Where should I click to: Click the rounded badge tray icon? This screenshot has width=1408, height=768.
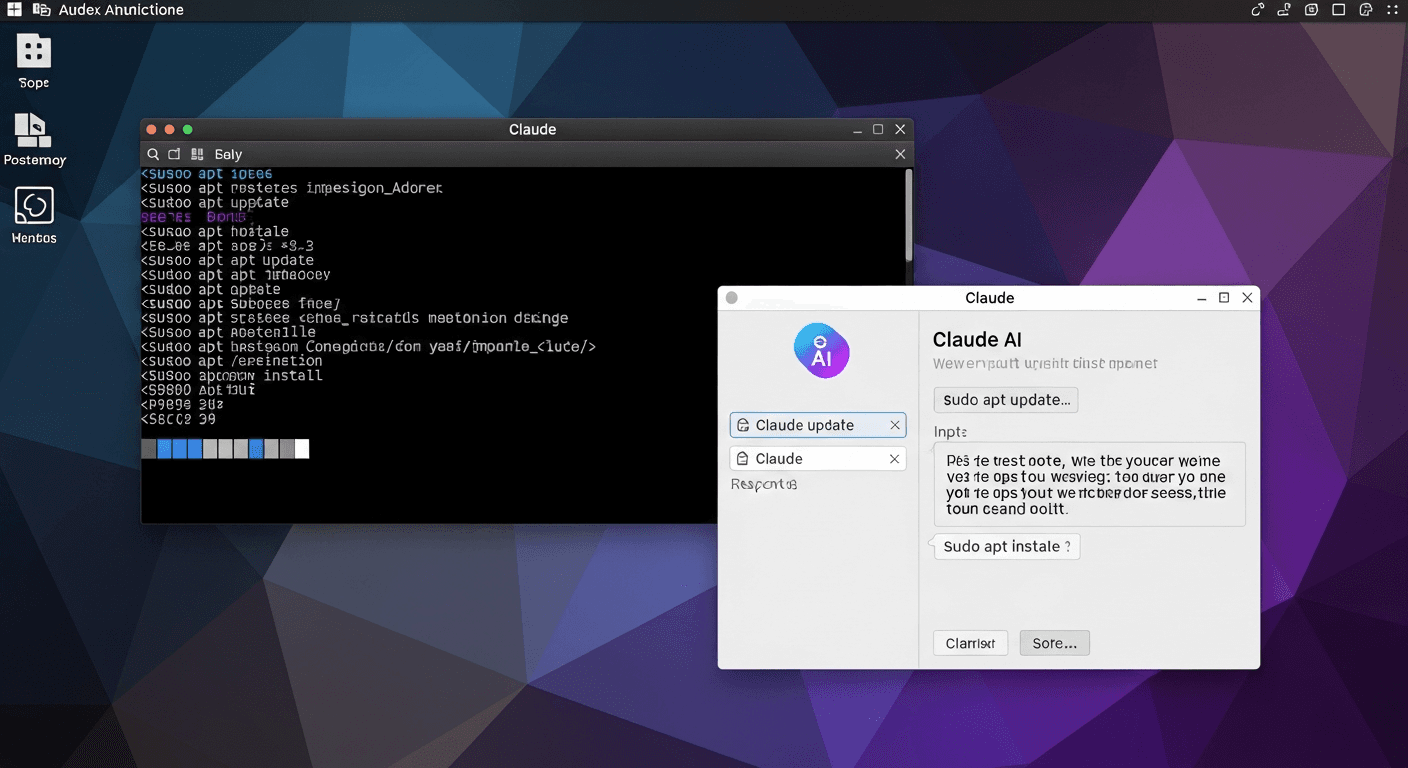[x=1312, y=10]
